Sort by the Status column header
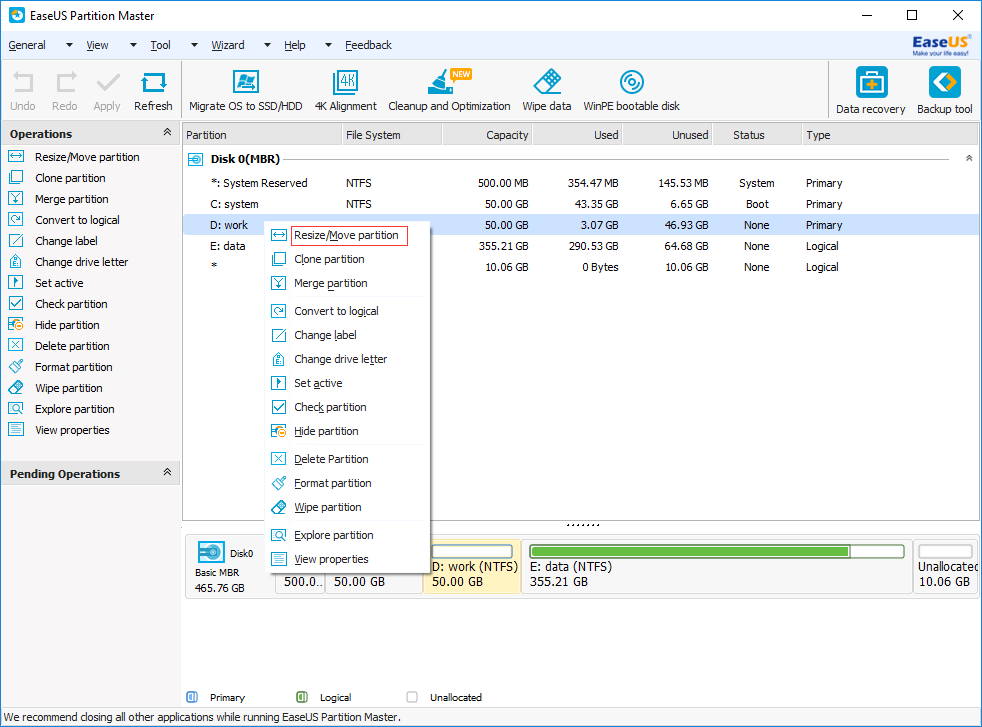This screenshot has width=982, height=727. (x=756, y=135)
